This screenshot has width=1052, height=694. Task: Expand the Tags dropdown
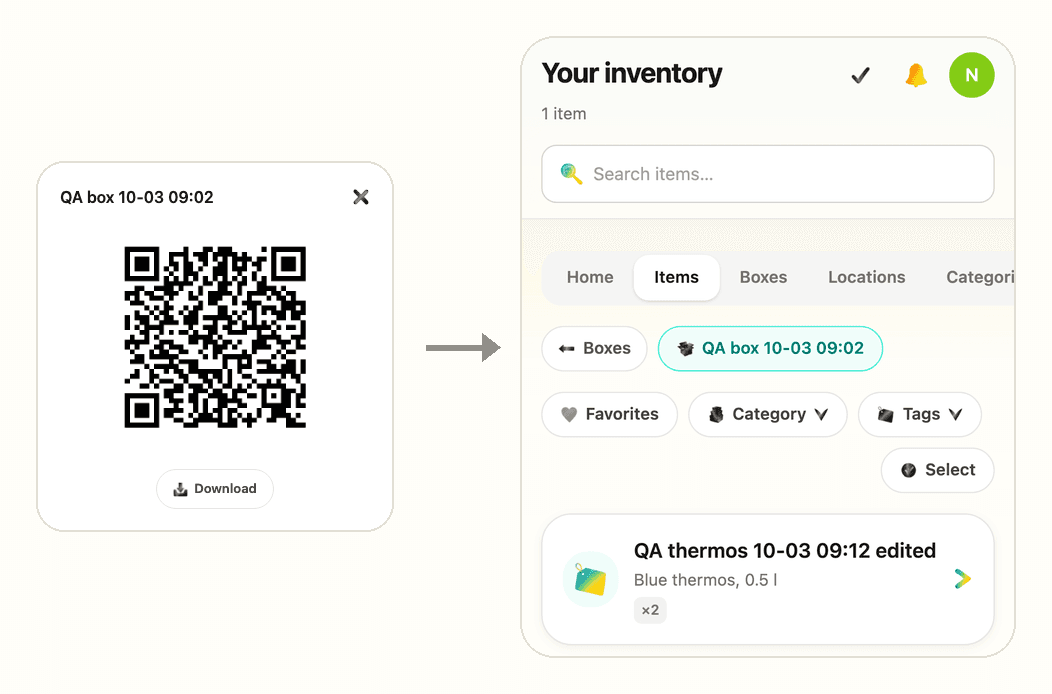(919, 414)
